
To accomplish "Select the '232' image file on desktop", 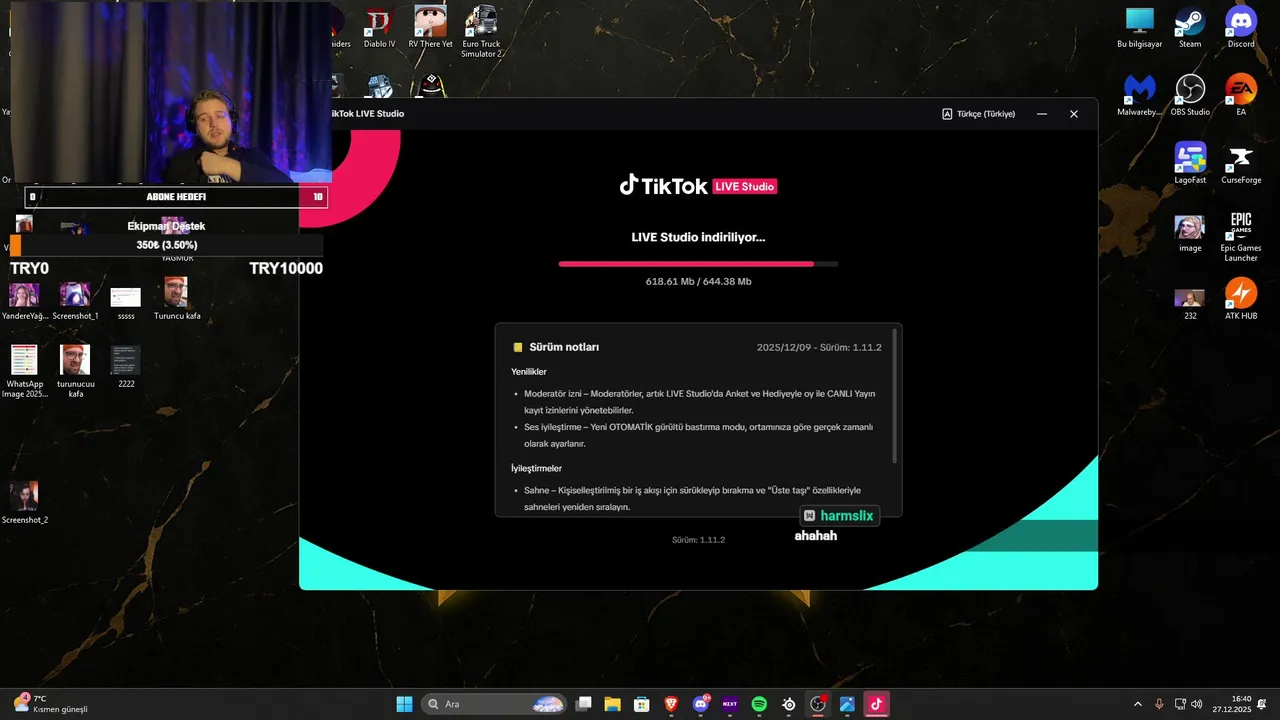I will pos(1190,302).
